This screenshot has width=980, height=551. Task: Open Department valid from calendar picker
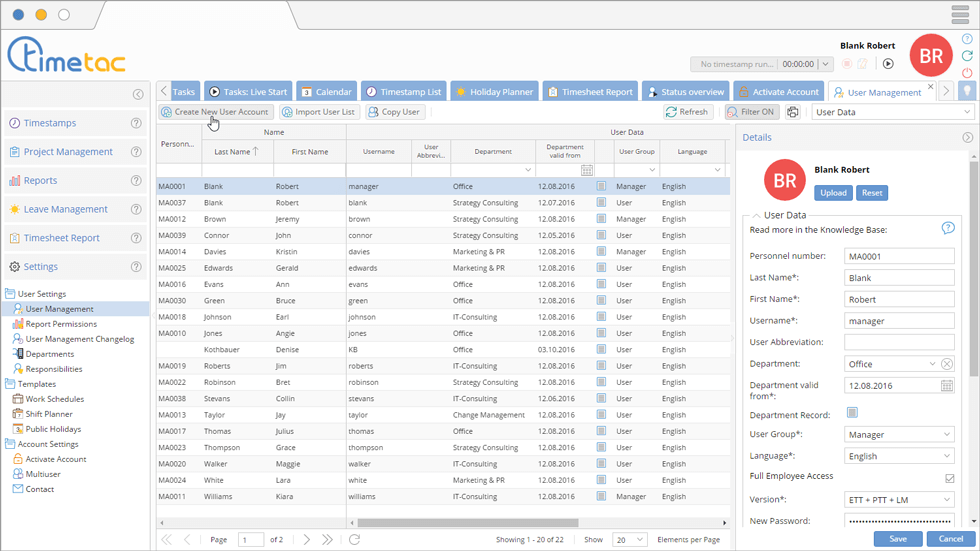[947, 386]
